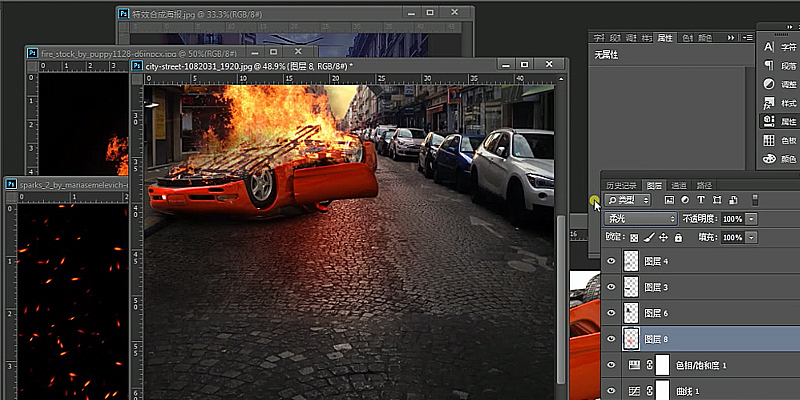Click the 属性 properties icon in dock
This screenshot has width=800, height=400.
point(768,121)
